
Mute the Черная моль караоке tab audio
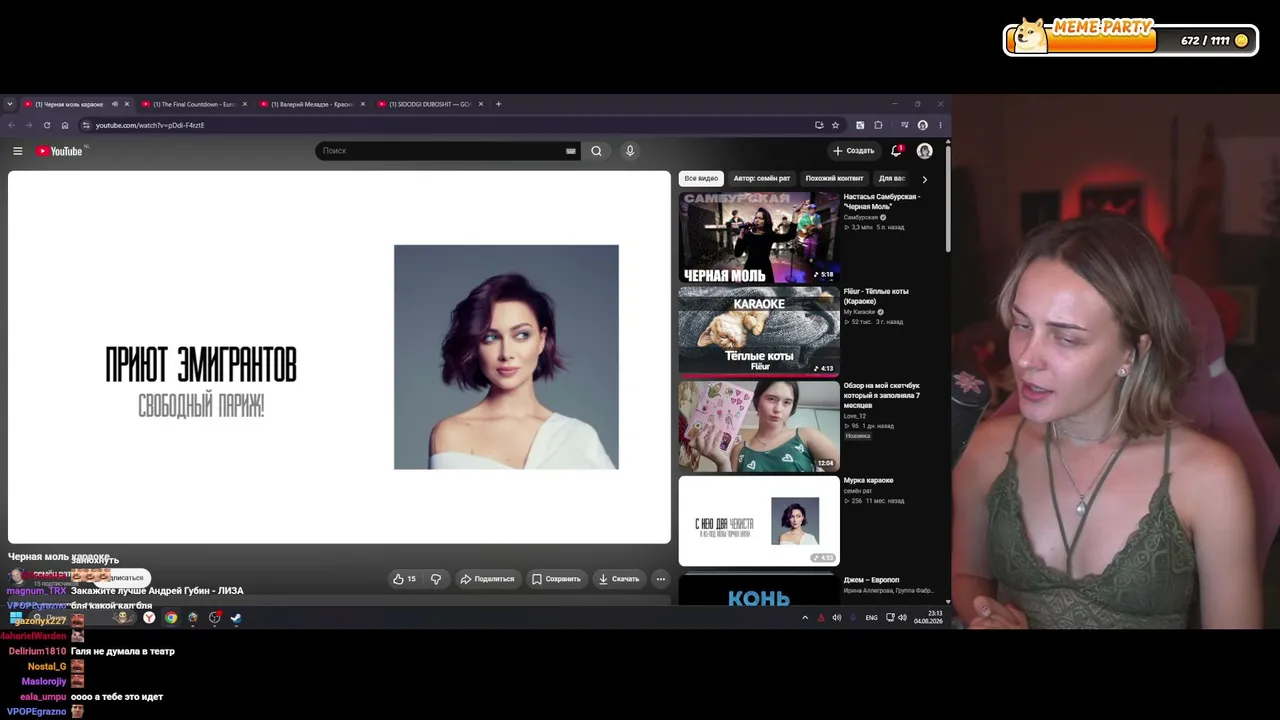click(114, 104)
